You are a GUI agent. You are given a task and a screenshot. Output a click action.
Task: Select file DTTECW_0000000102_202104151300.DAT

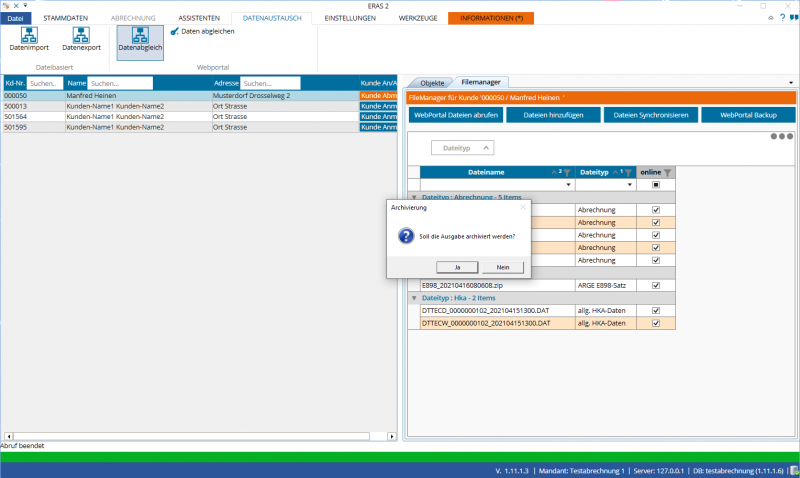(x=497, y=323)
